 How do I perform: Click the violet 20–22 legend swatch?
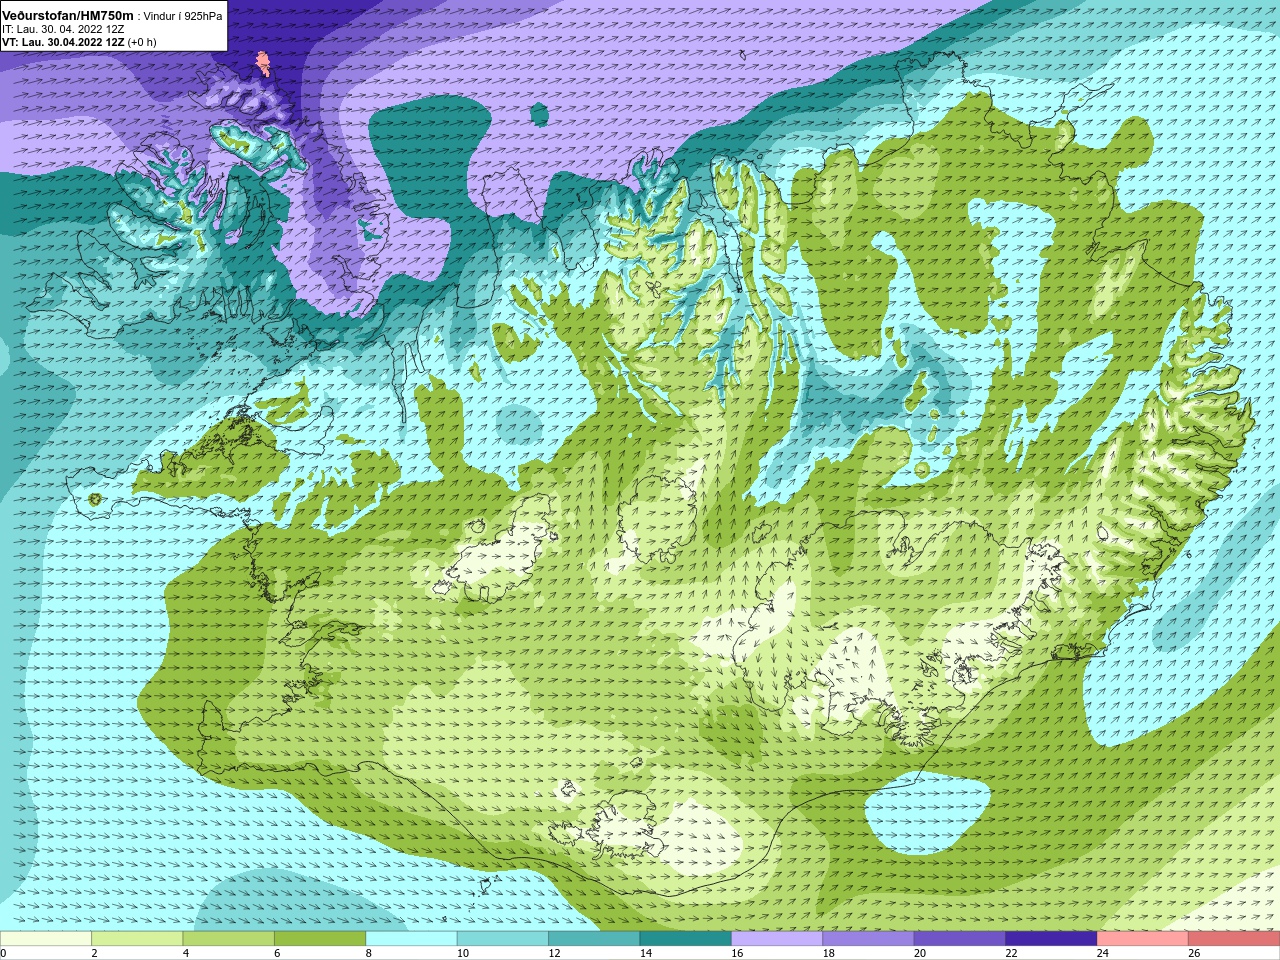(x=960, y=939)
